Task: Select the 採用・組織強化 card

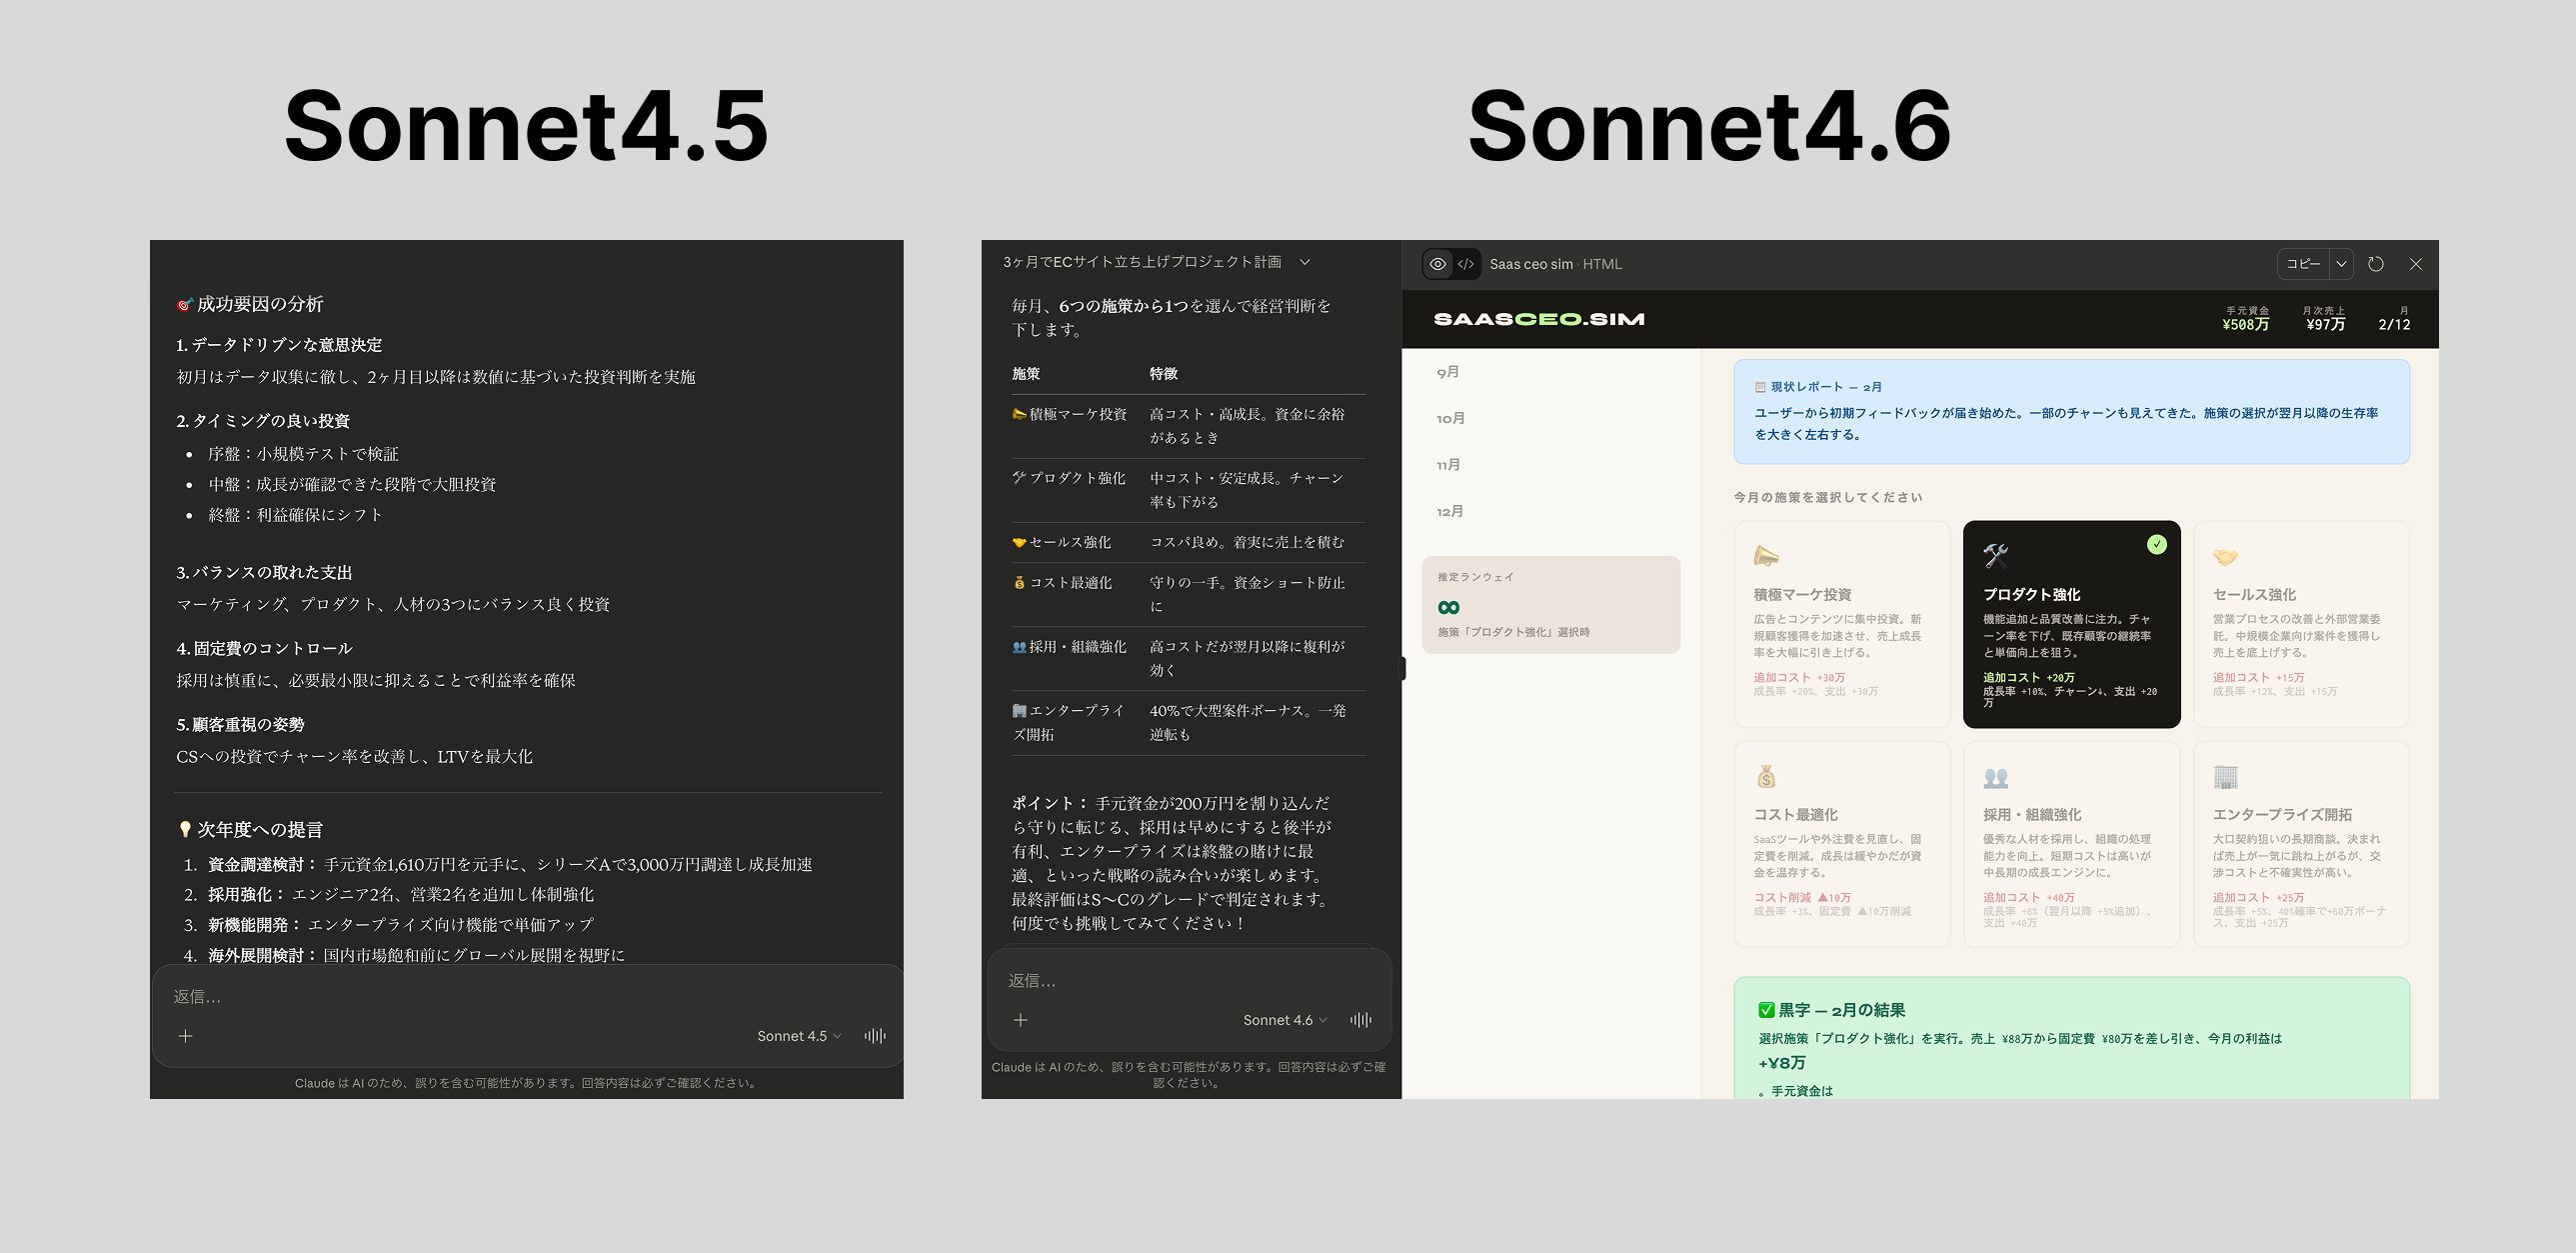Action: pos(2071,844)
